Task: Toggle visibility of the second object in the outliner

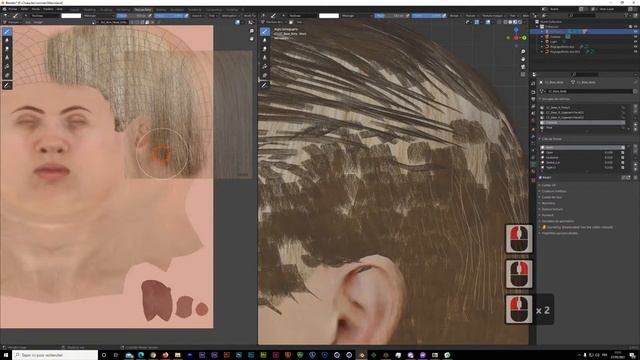Action: point(635,37)
